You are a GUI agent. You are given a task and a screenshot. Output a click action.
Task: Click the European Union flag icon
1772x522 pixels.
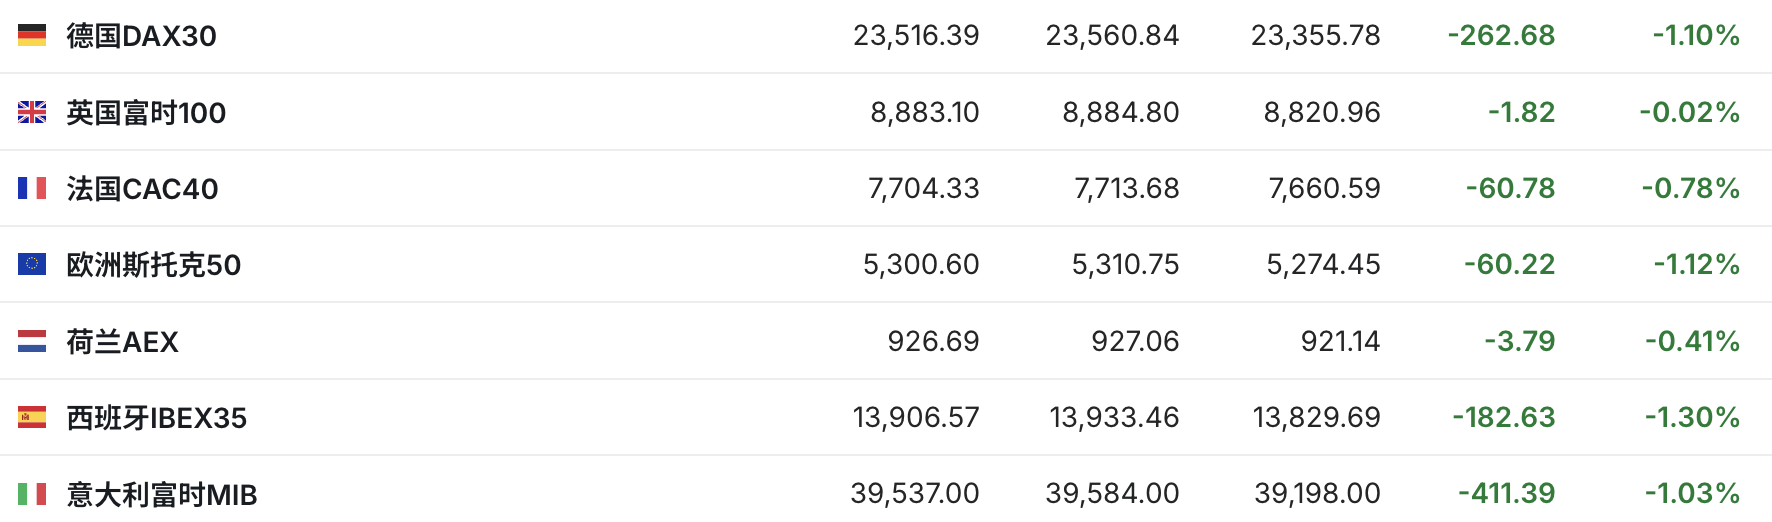click(32, 264)
